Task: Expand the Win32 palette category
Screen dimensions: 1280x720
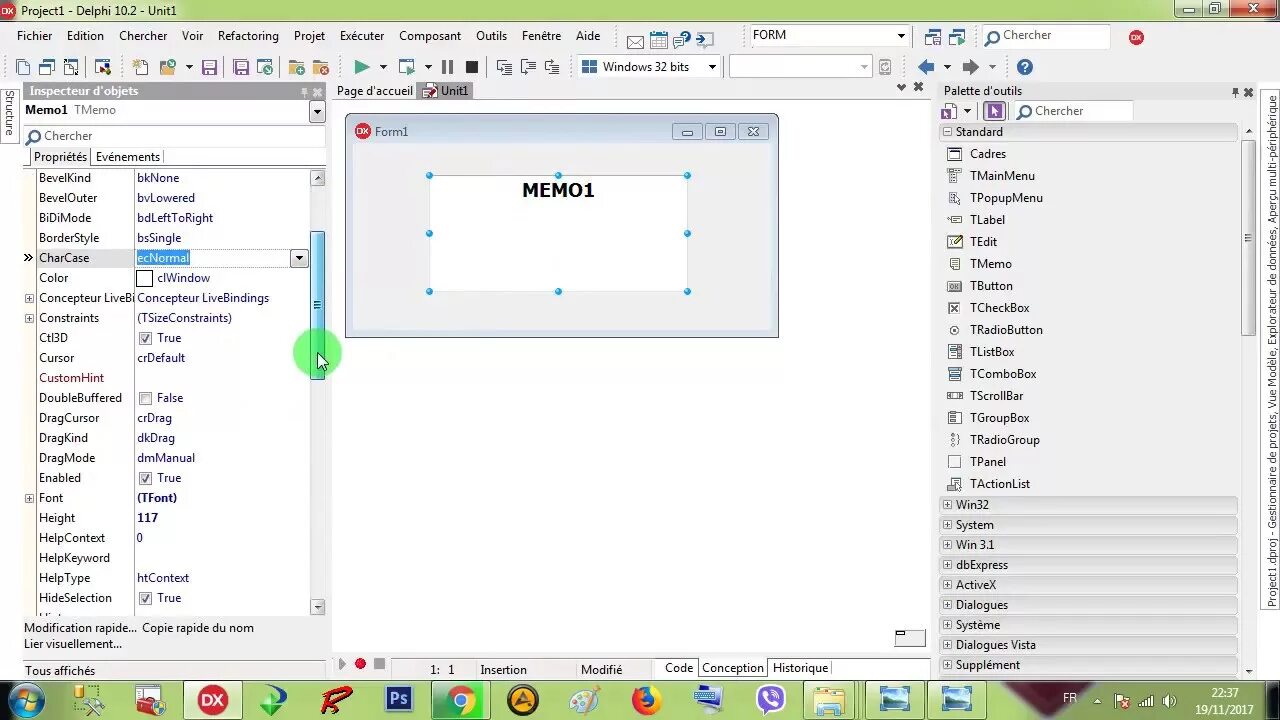Action: [x=947, y=505]
